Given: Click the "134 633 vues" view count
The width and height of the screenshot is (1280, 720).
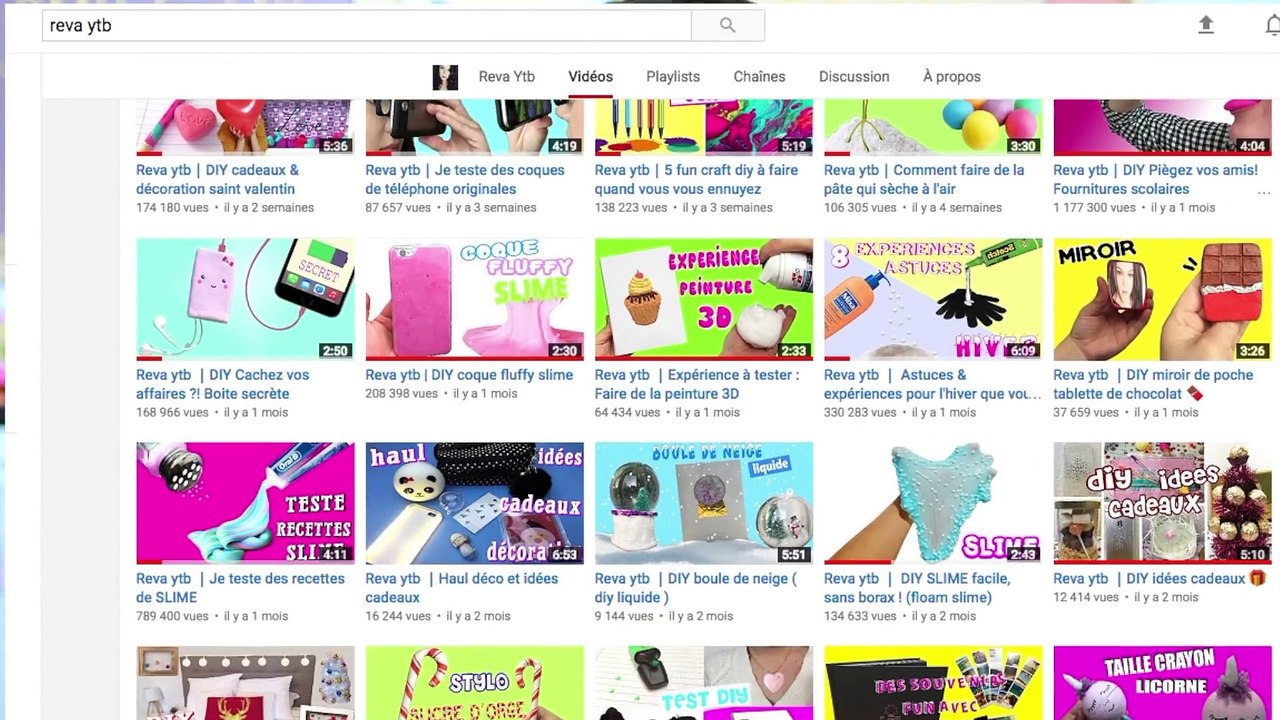Looking at the screenshot, I should 860,617.
